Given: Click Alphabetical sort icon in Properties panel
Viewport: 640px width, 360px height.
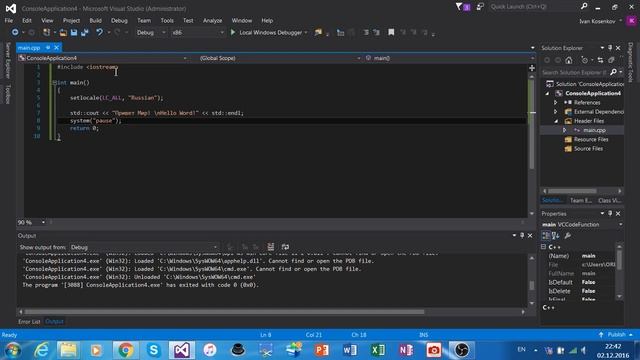Looking at the screenshot, I should coord(556,236).
